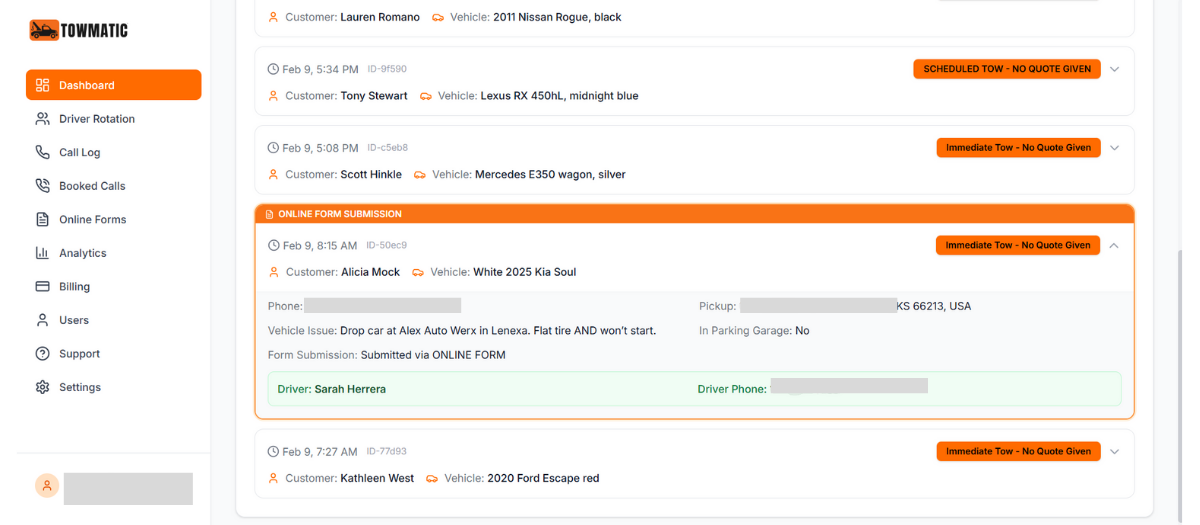The width and height of the screenshot is (1200, 525).
Task: Click the Booked Calls phone icon
Action: coord(42,186)
